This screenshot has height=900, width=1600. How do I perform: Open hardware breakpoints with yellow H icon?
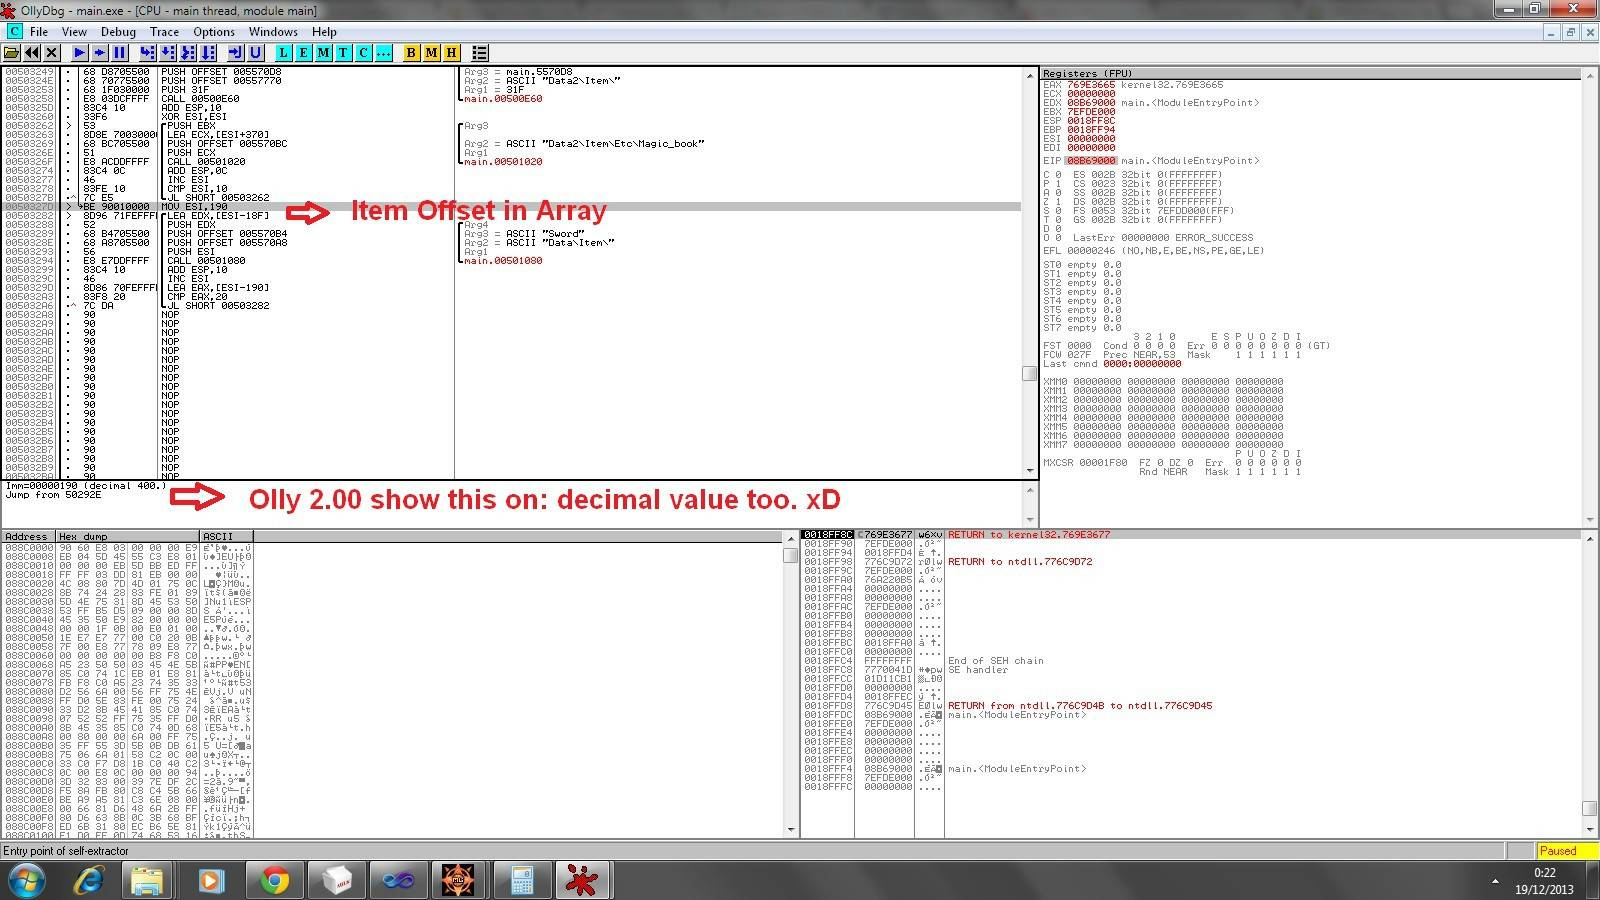(451, 52)
